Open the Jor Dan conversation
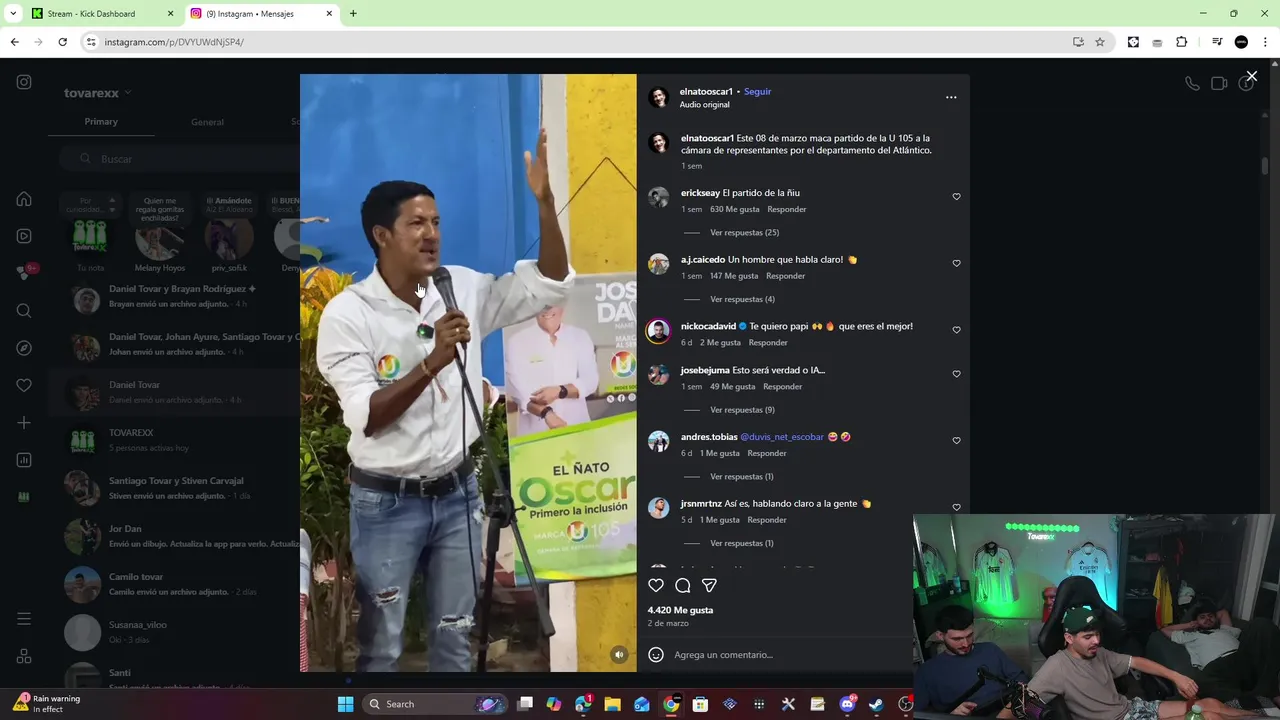This screenshot has height=720, width=1280. point(175,536)
